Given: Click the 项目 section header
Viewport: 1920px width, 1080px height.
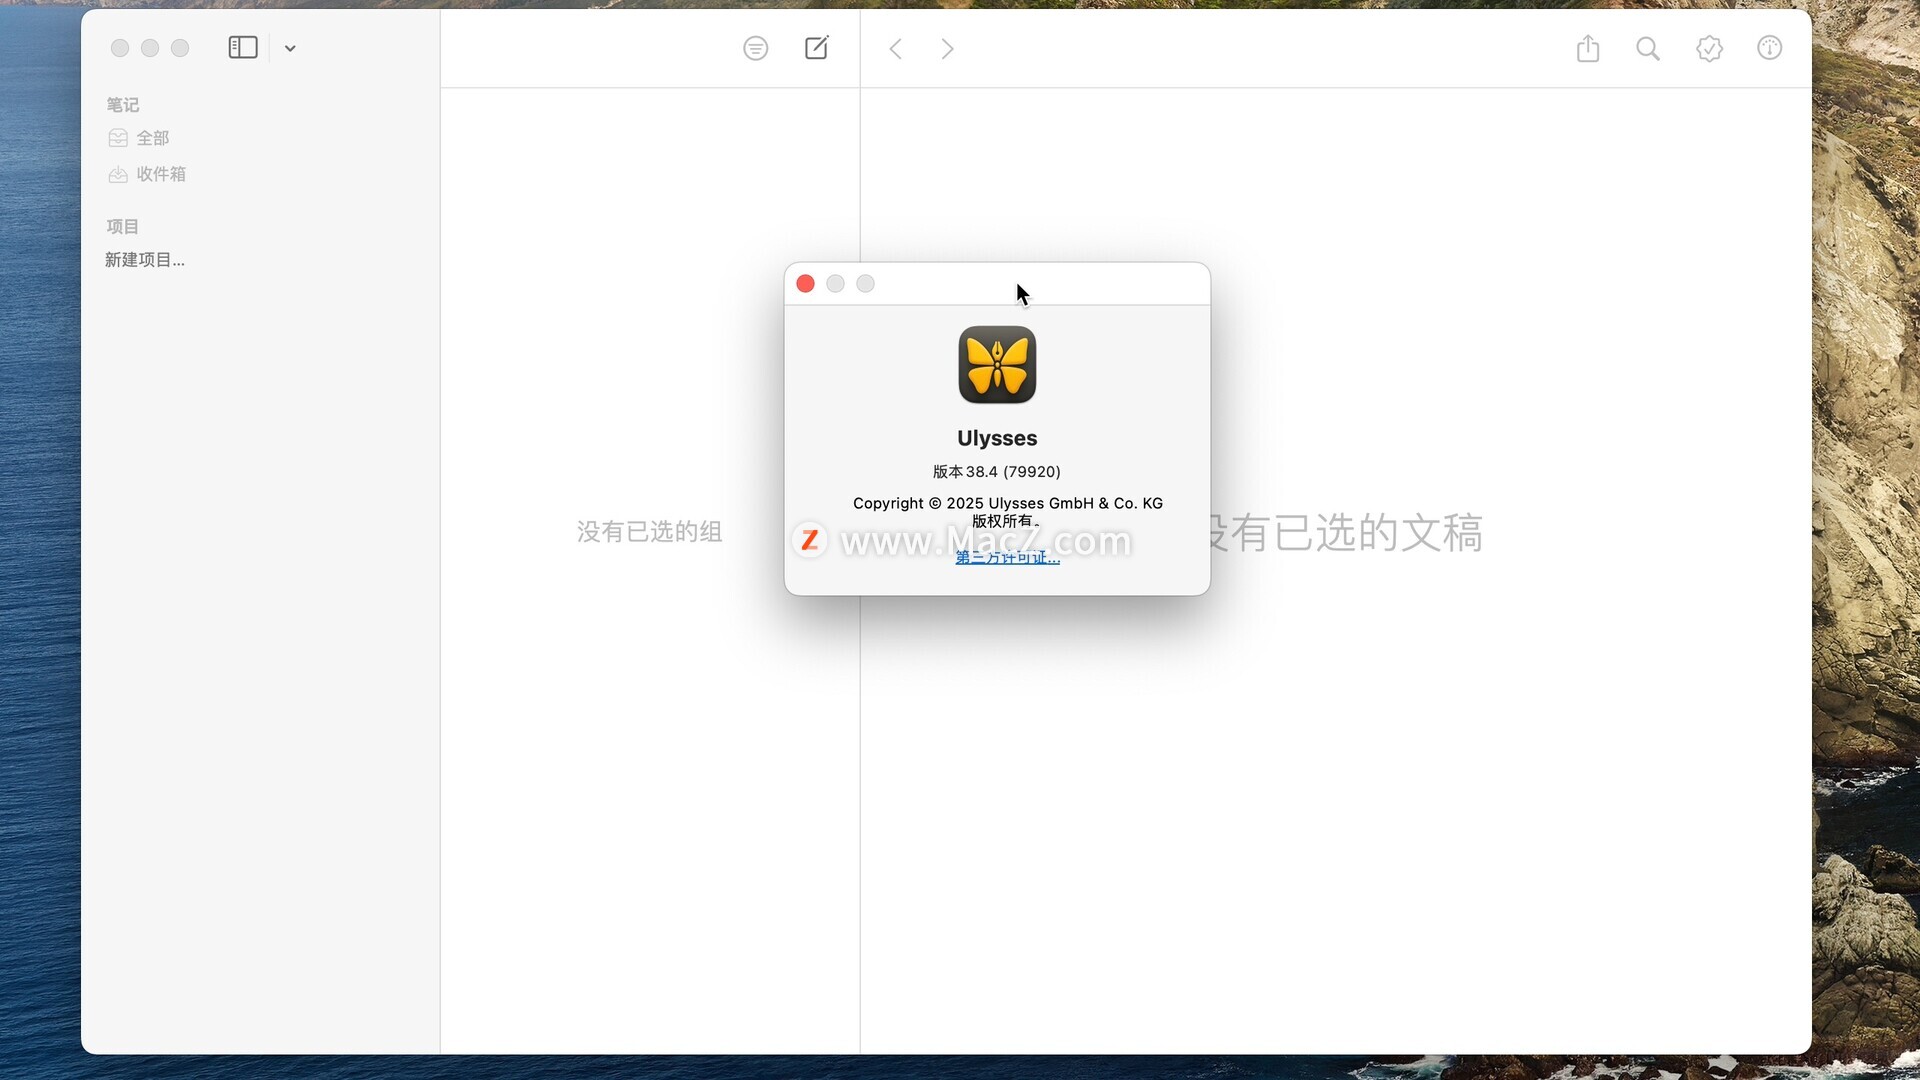Looking at the screenshot, I should [123, 227].
